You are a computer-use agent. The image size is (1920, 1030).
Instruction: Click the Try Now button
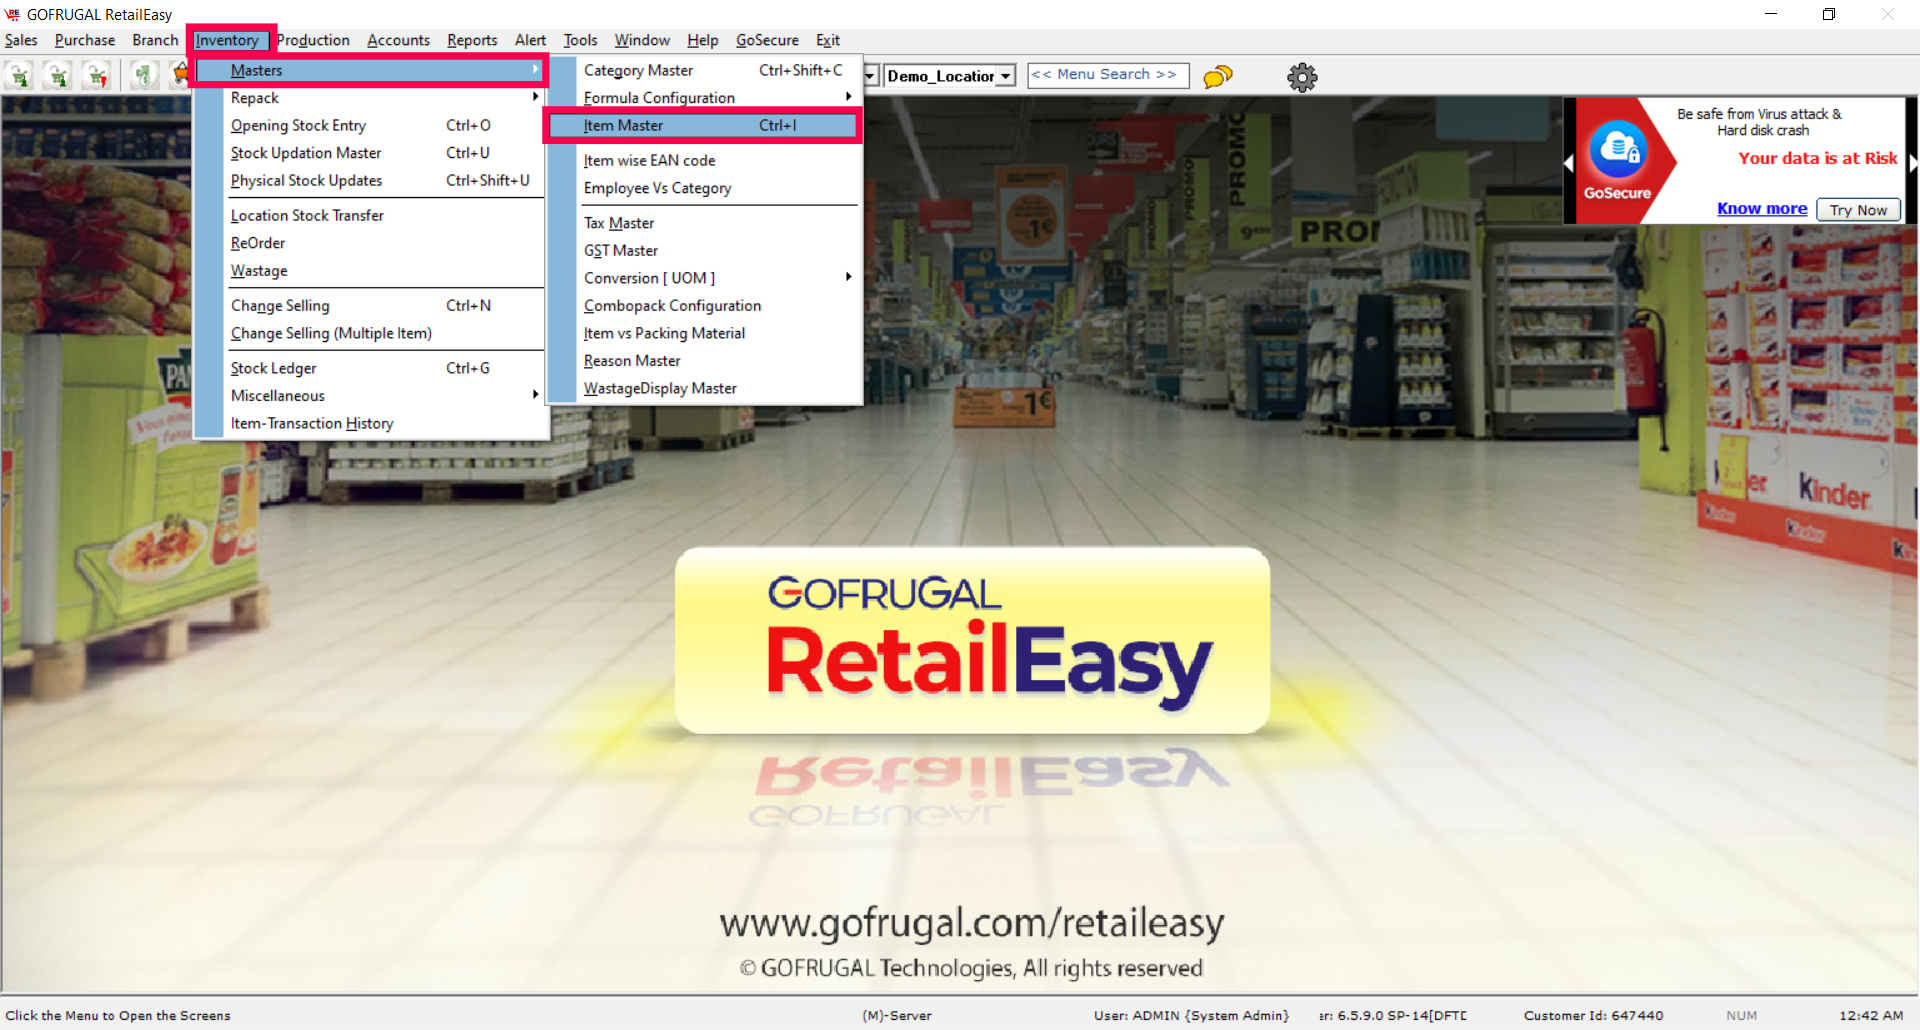pyautogui.click(x=1858, y=209)
